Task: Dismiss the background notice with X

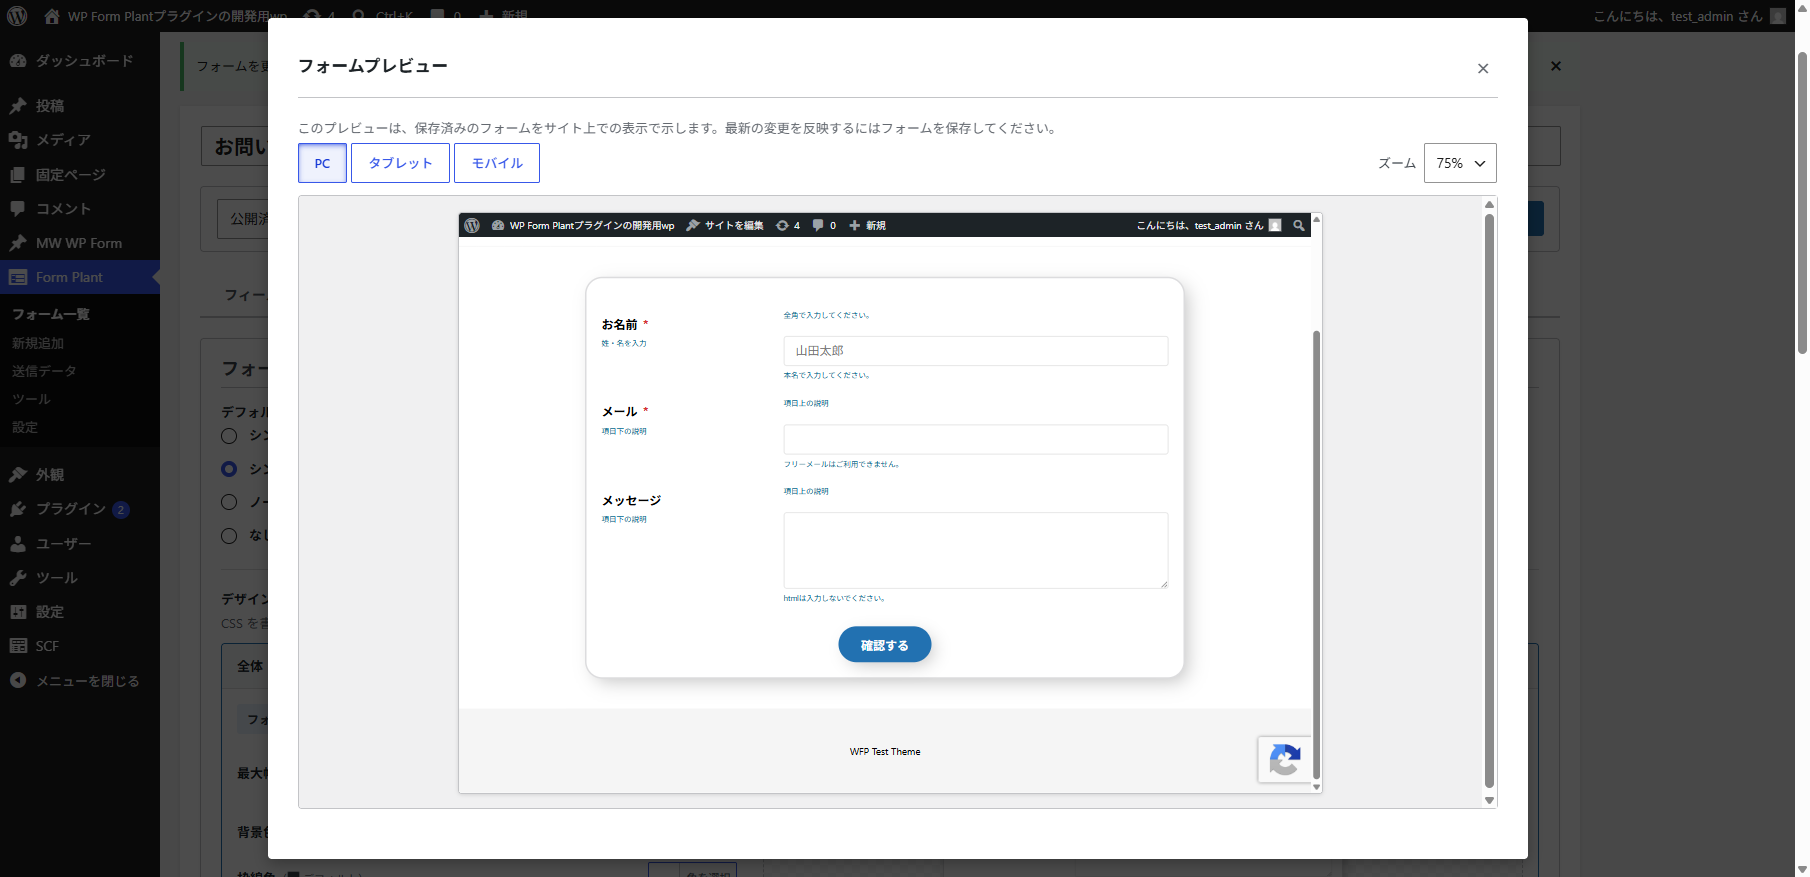Action: coord(1555,66)
